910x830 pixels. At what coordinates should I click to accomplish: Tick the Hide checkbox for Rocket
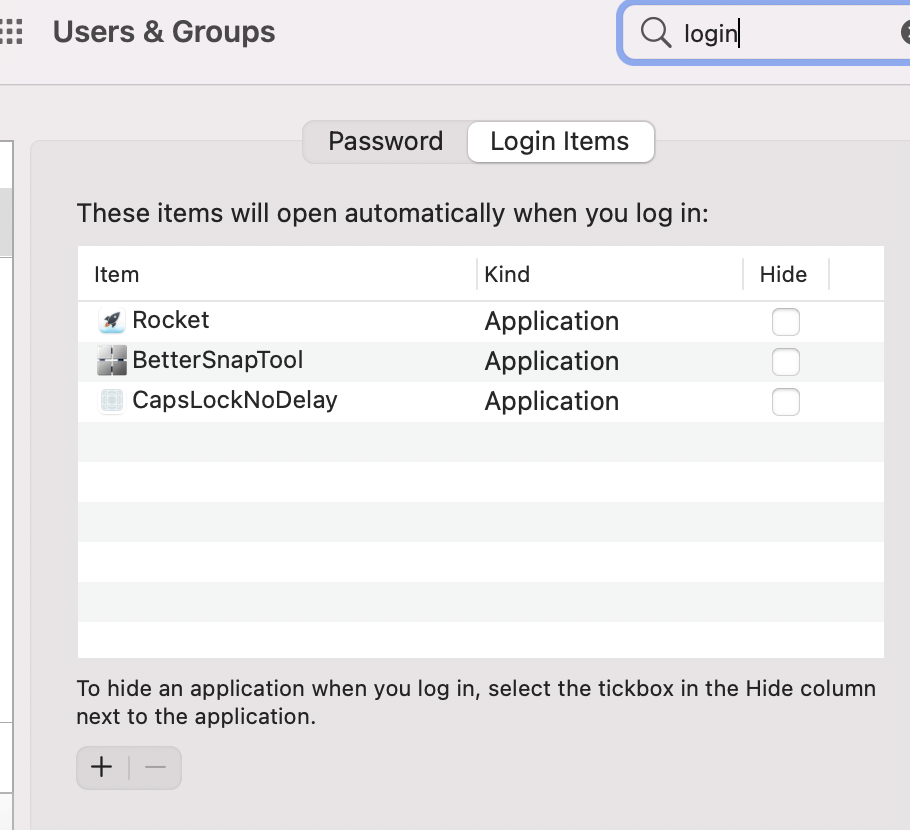point(786,322)
